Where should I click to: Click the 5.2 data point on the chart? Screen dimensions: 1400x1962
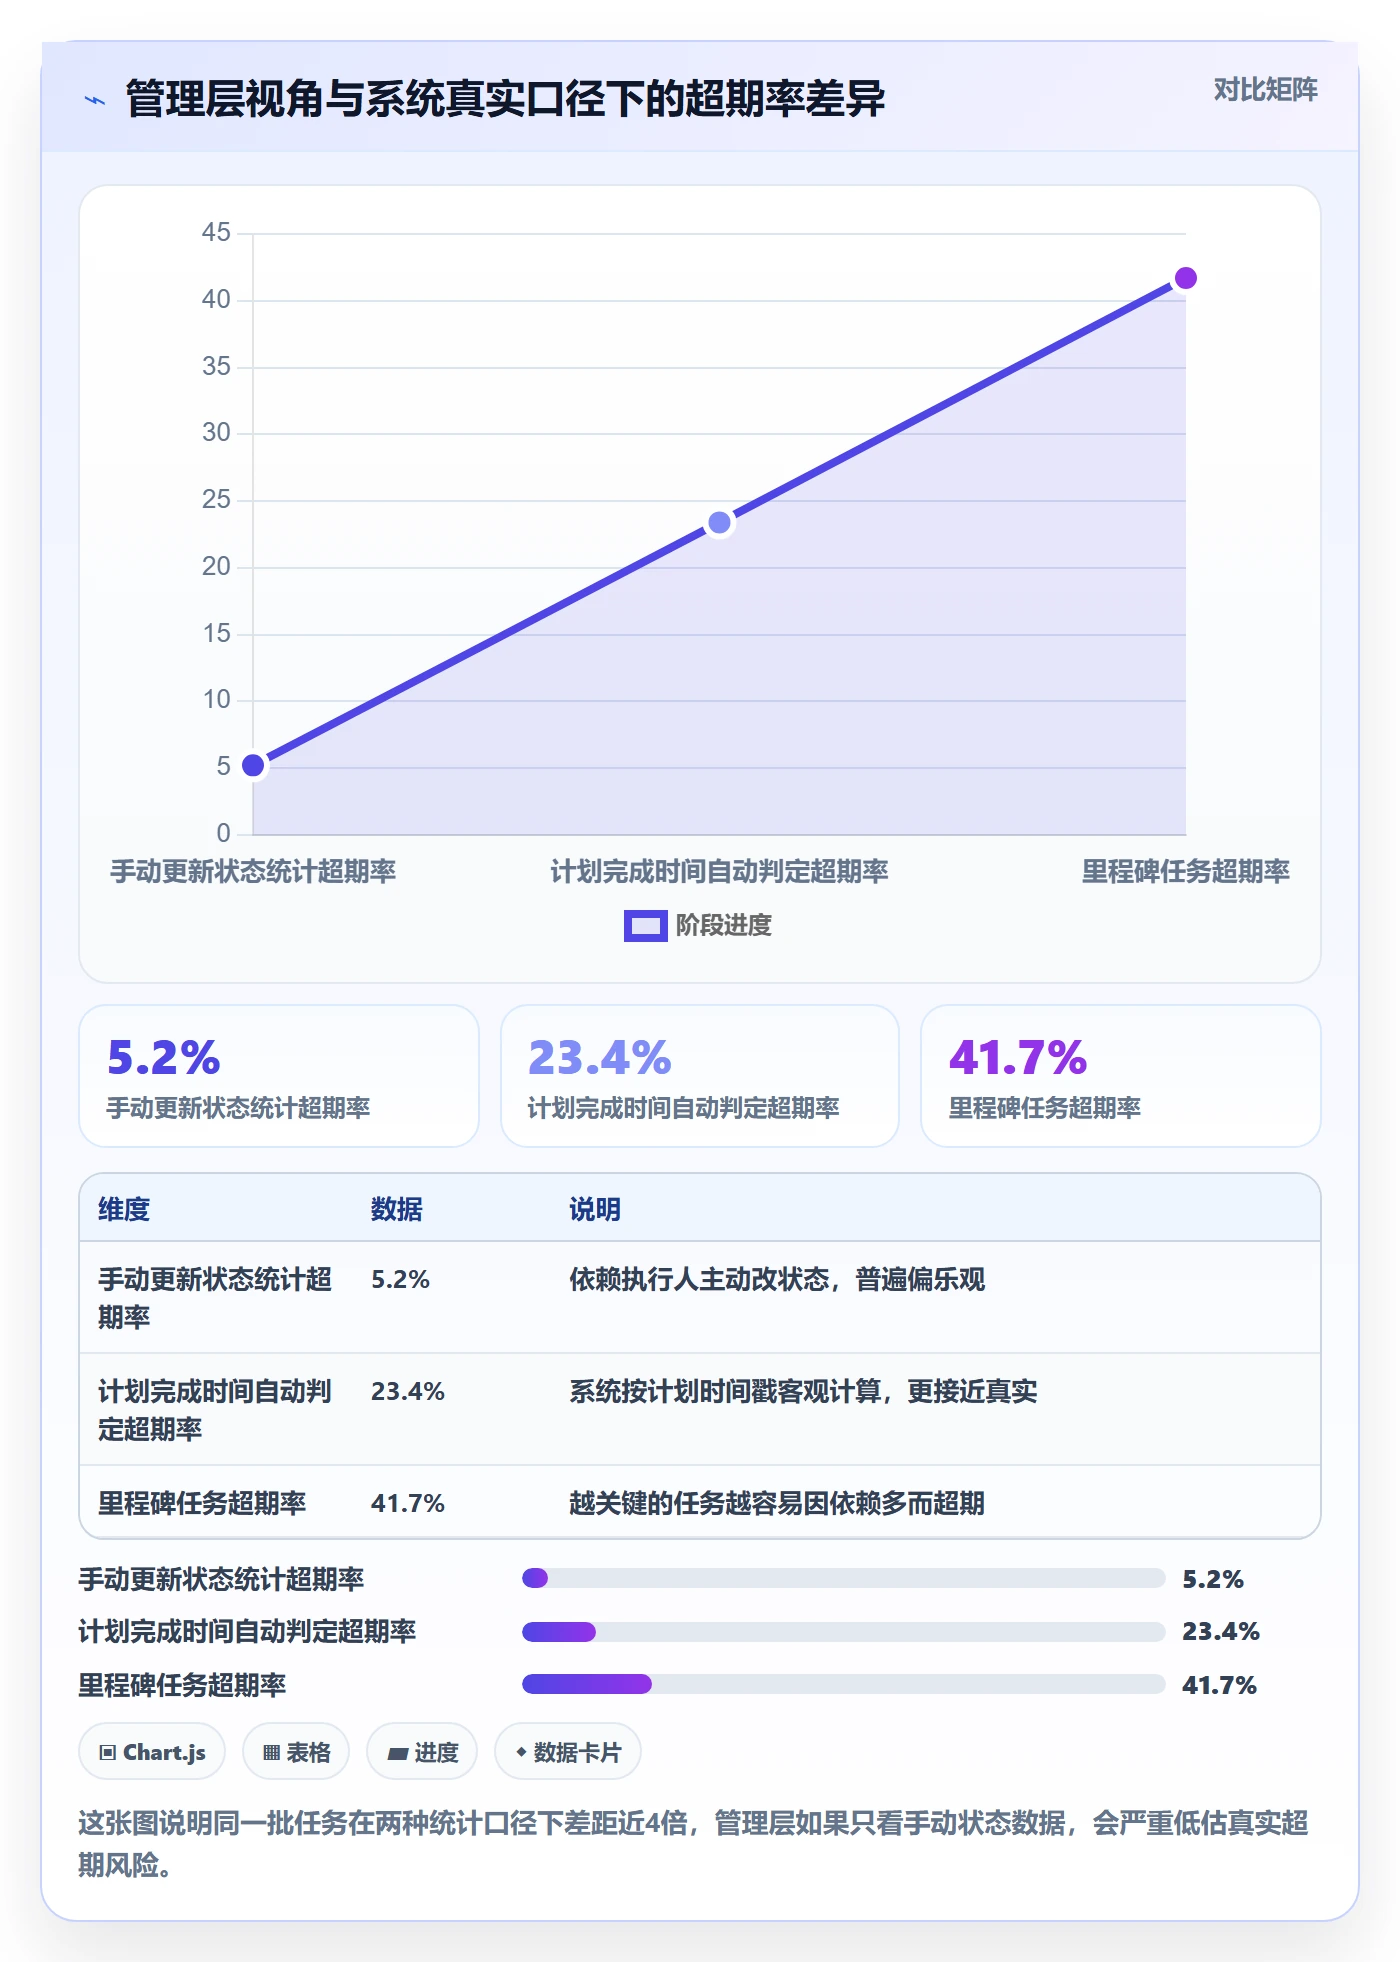(254, 765)
